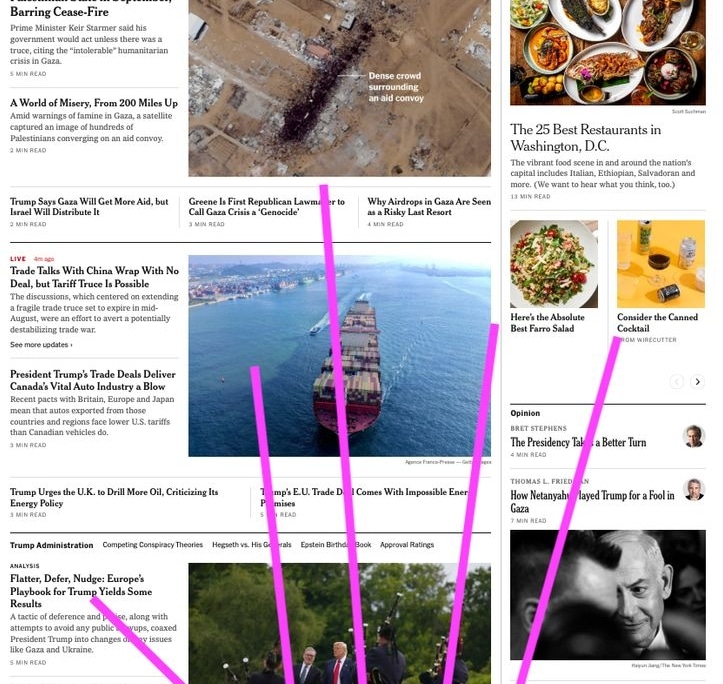Open The Presidency Takes a Better Turn
The height and width of the screenshot is (684, 723).
pos(578,442)
